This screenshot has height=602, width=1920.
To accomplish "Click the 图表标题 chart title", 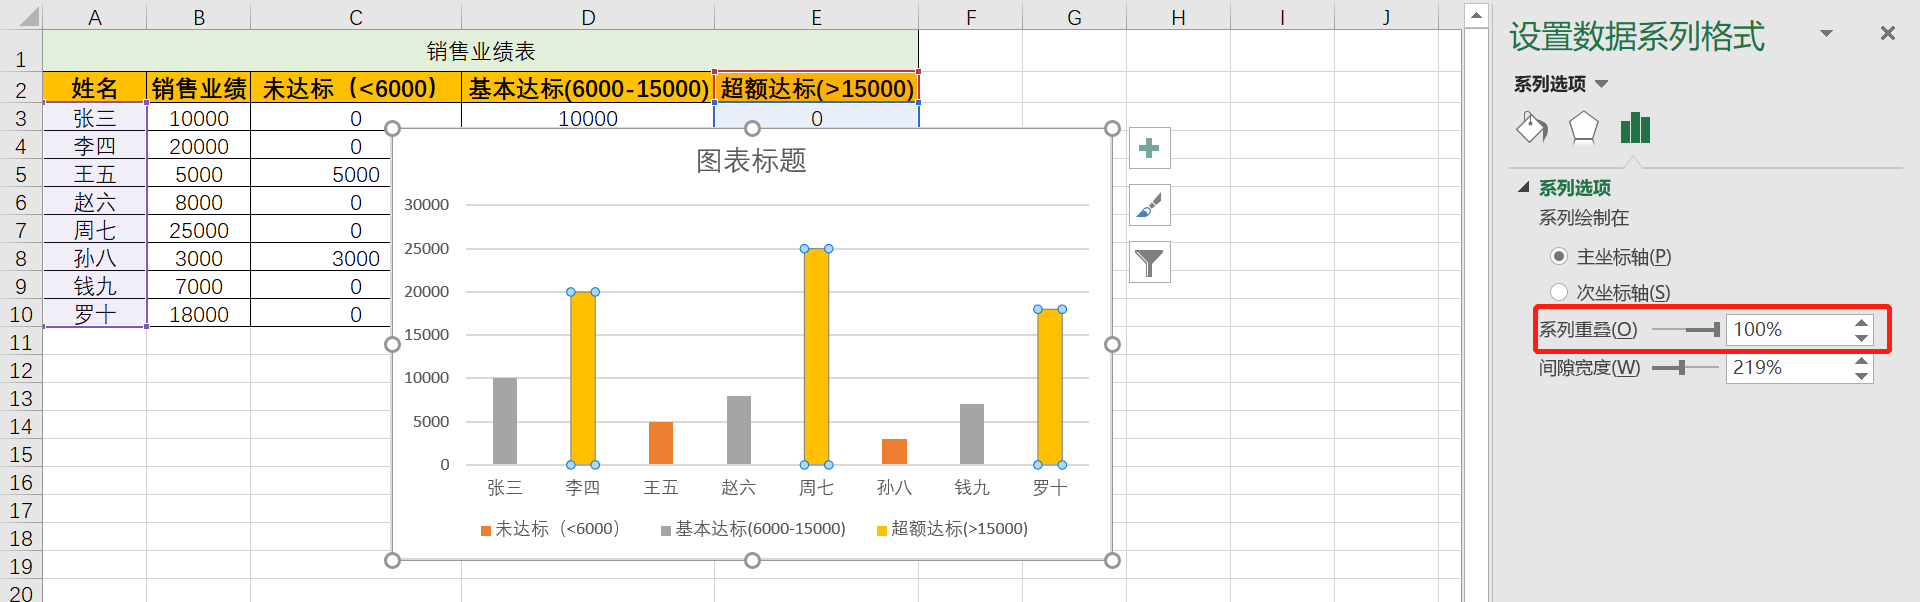I will [x=751, y=161].
